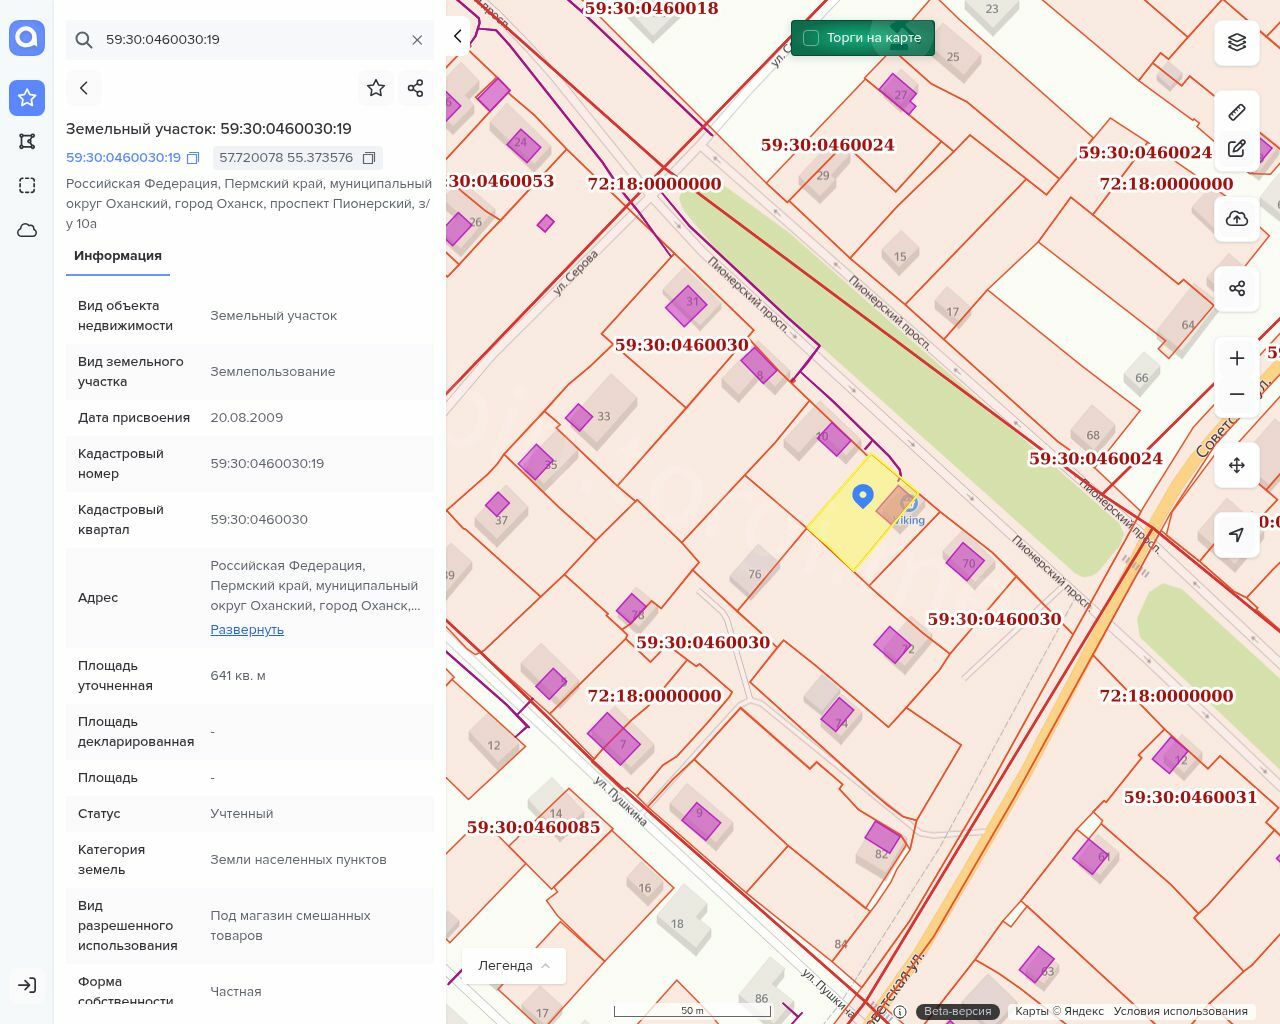Select the ruler measurement tool

tap(1237, 112)
